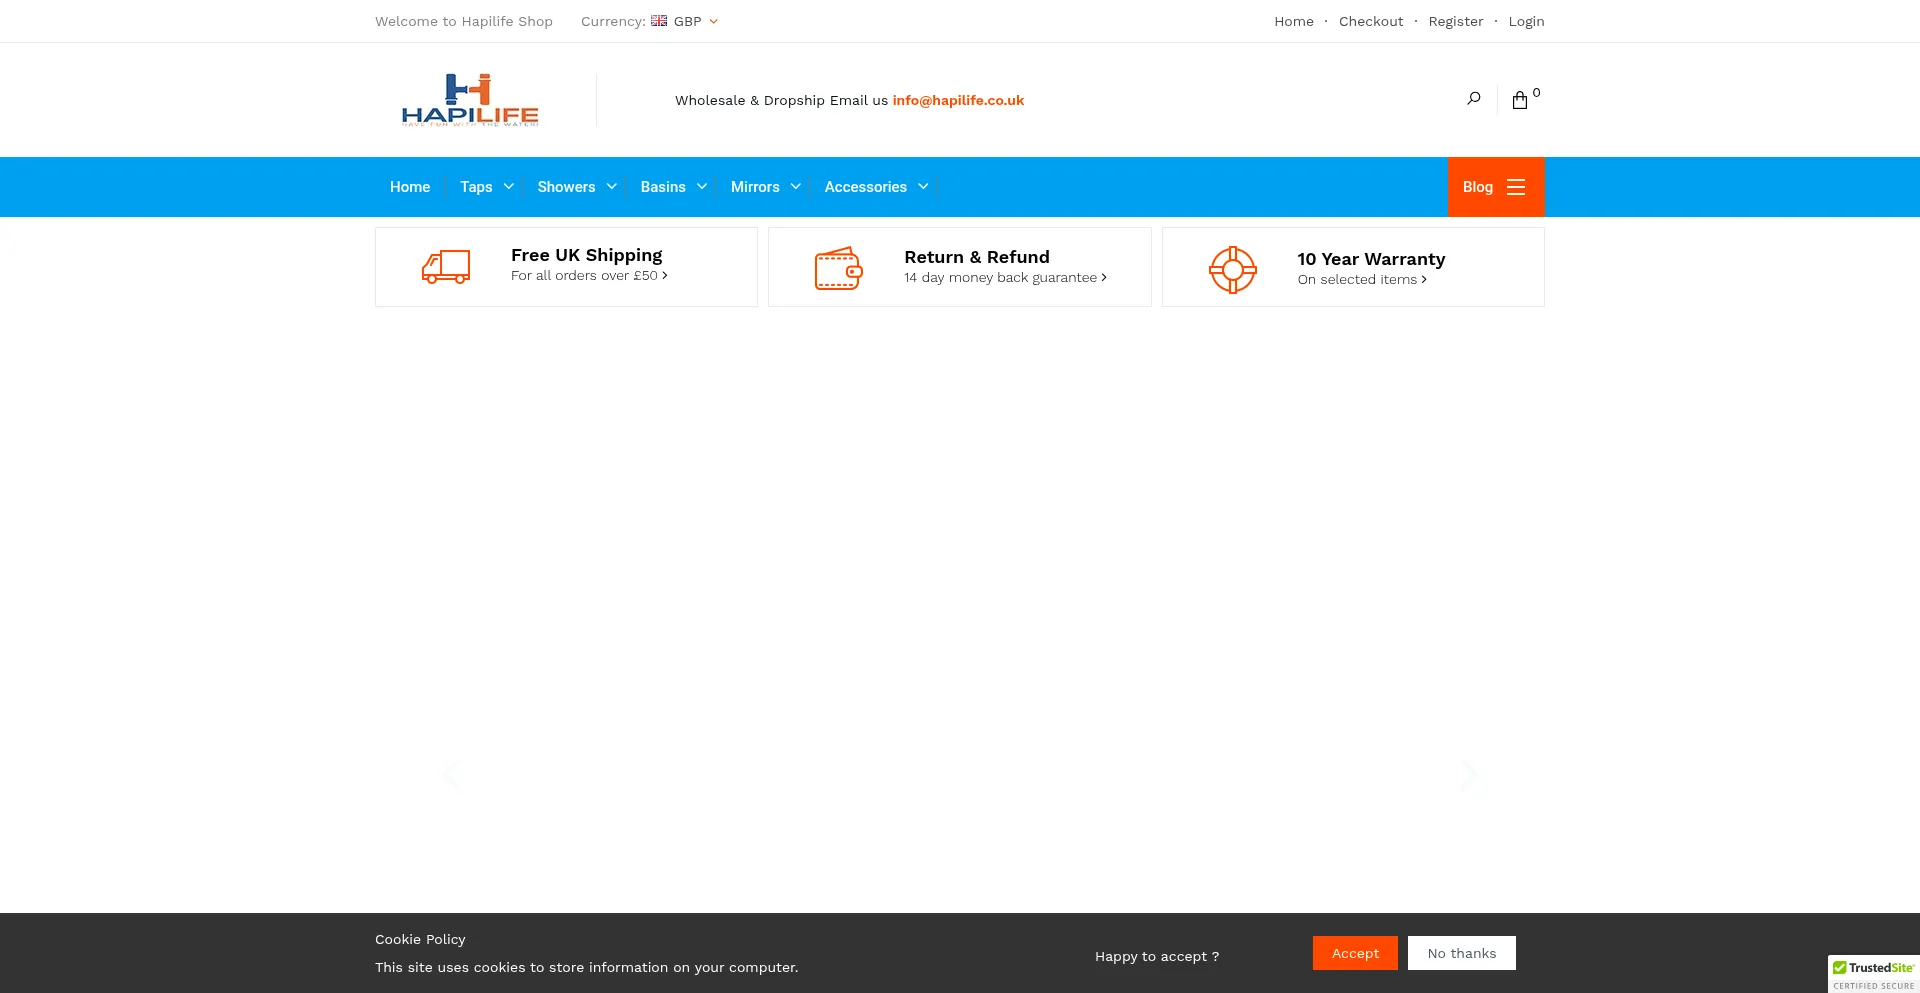Open the Register link
The image size is (1920, 993).
1455,21
